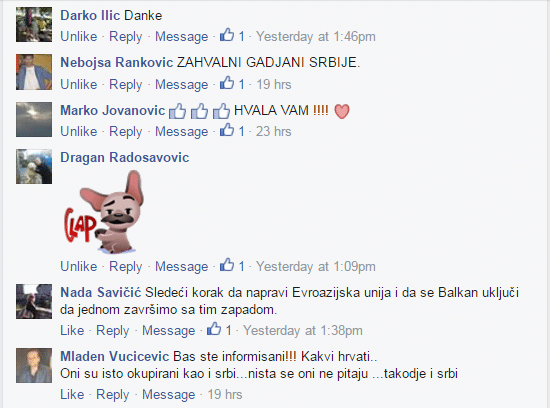Message Dragan Radosavovic from his comment
Screen dimensions: 550x408
181,267
